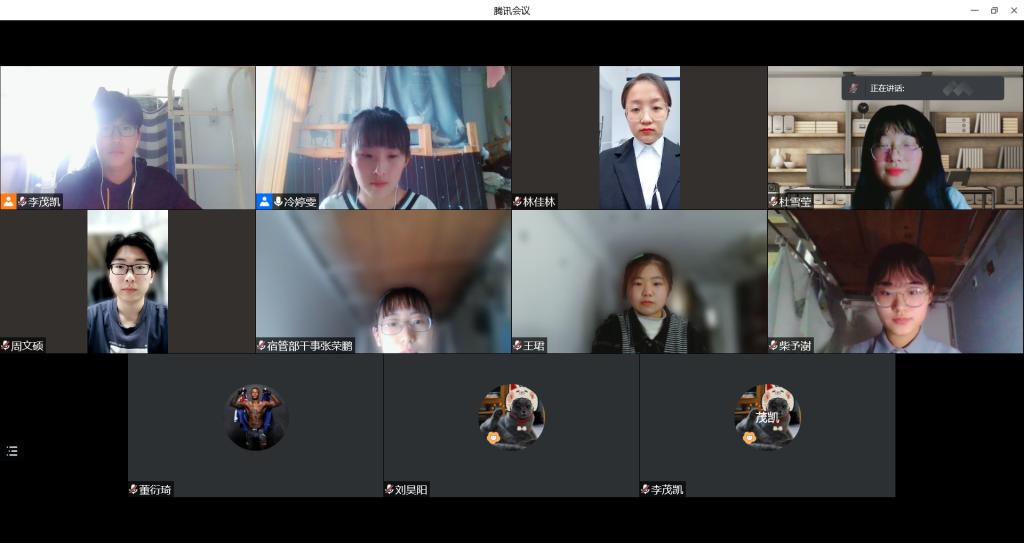Image resolution: width=1024 pixels, height=543 pixels.
Task: Click the muted mic icon beside 周文硕
Action: click(6, 345)
